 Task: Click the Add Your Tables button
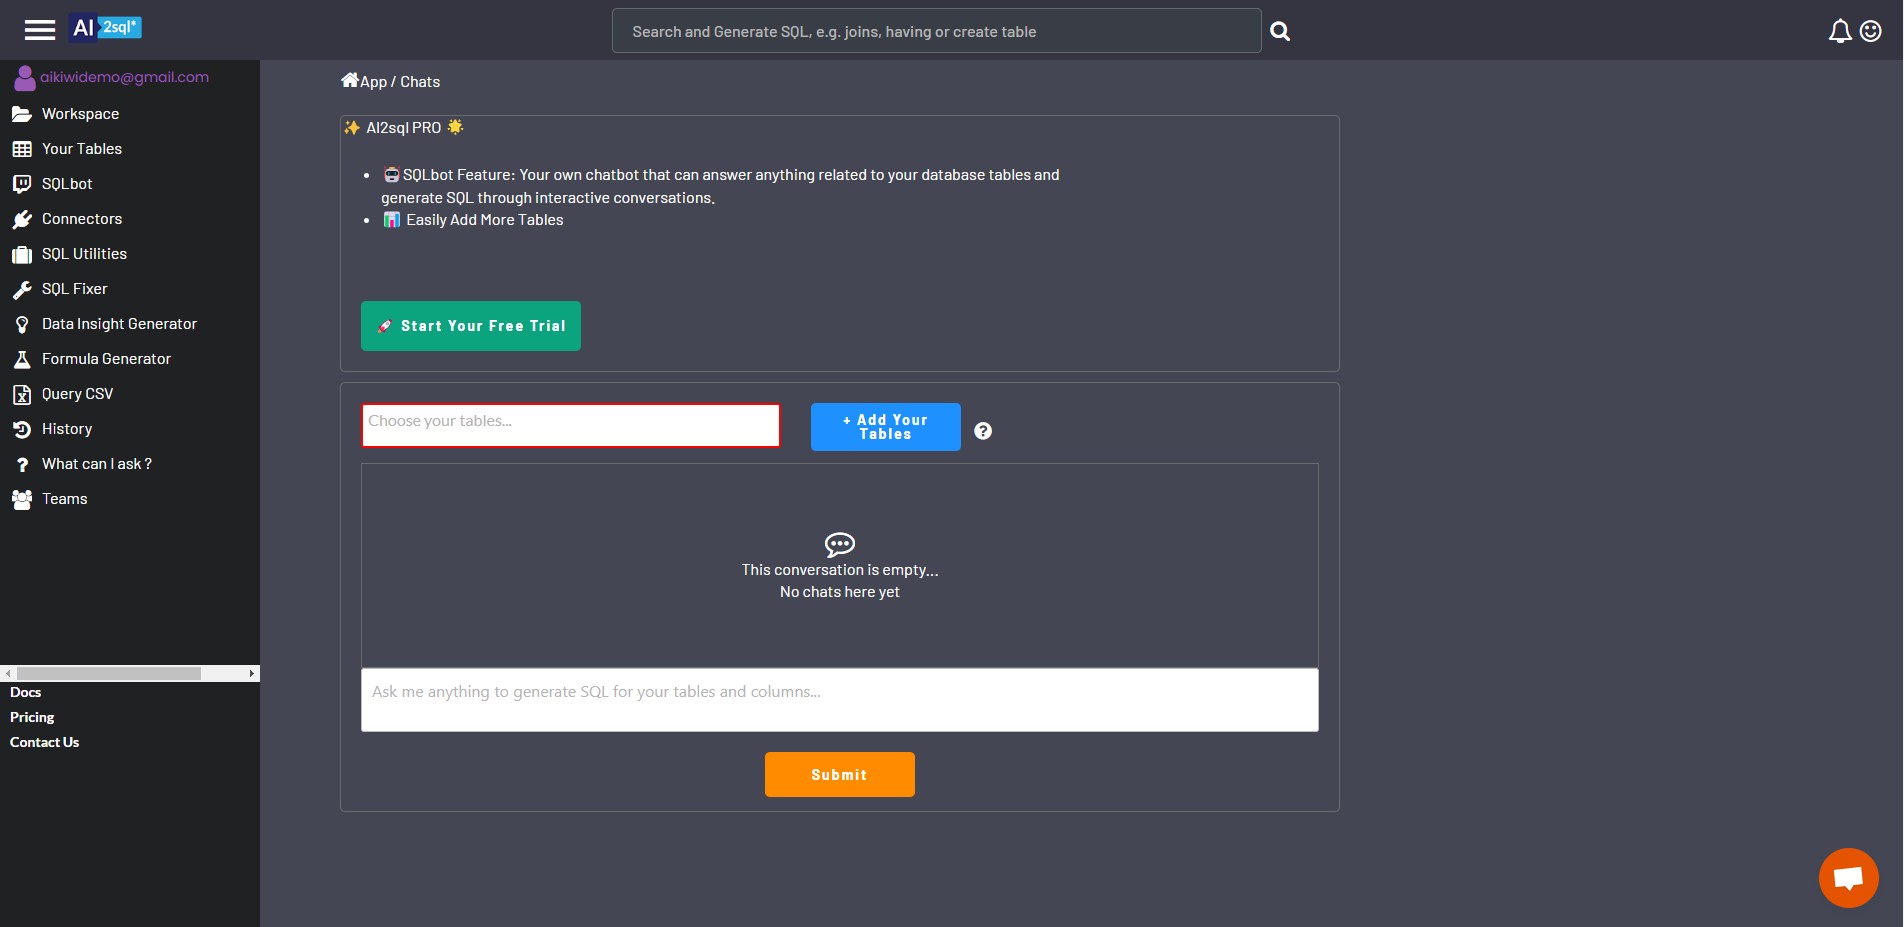(x=886, y=427)
